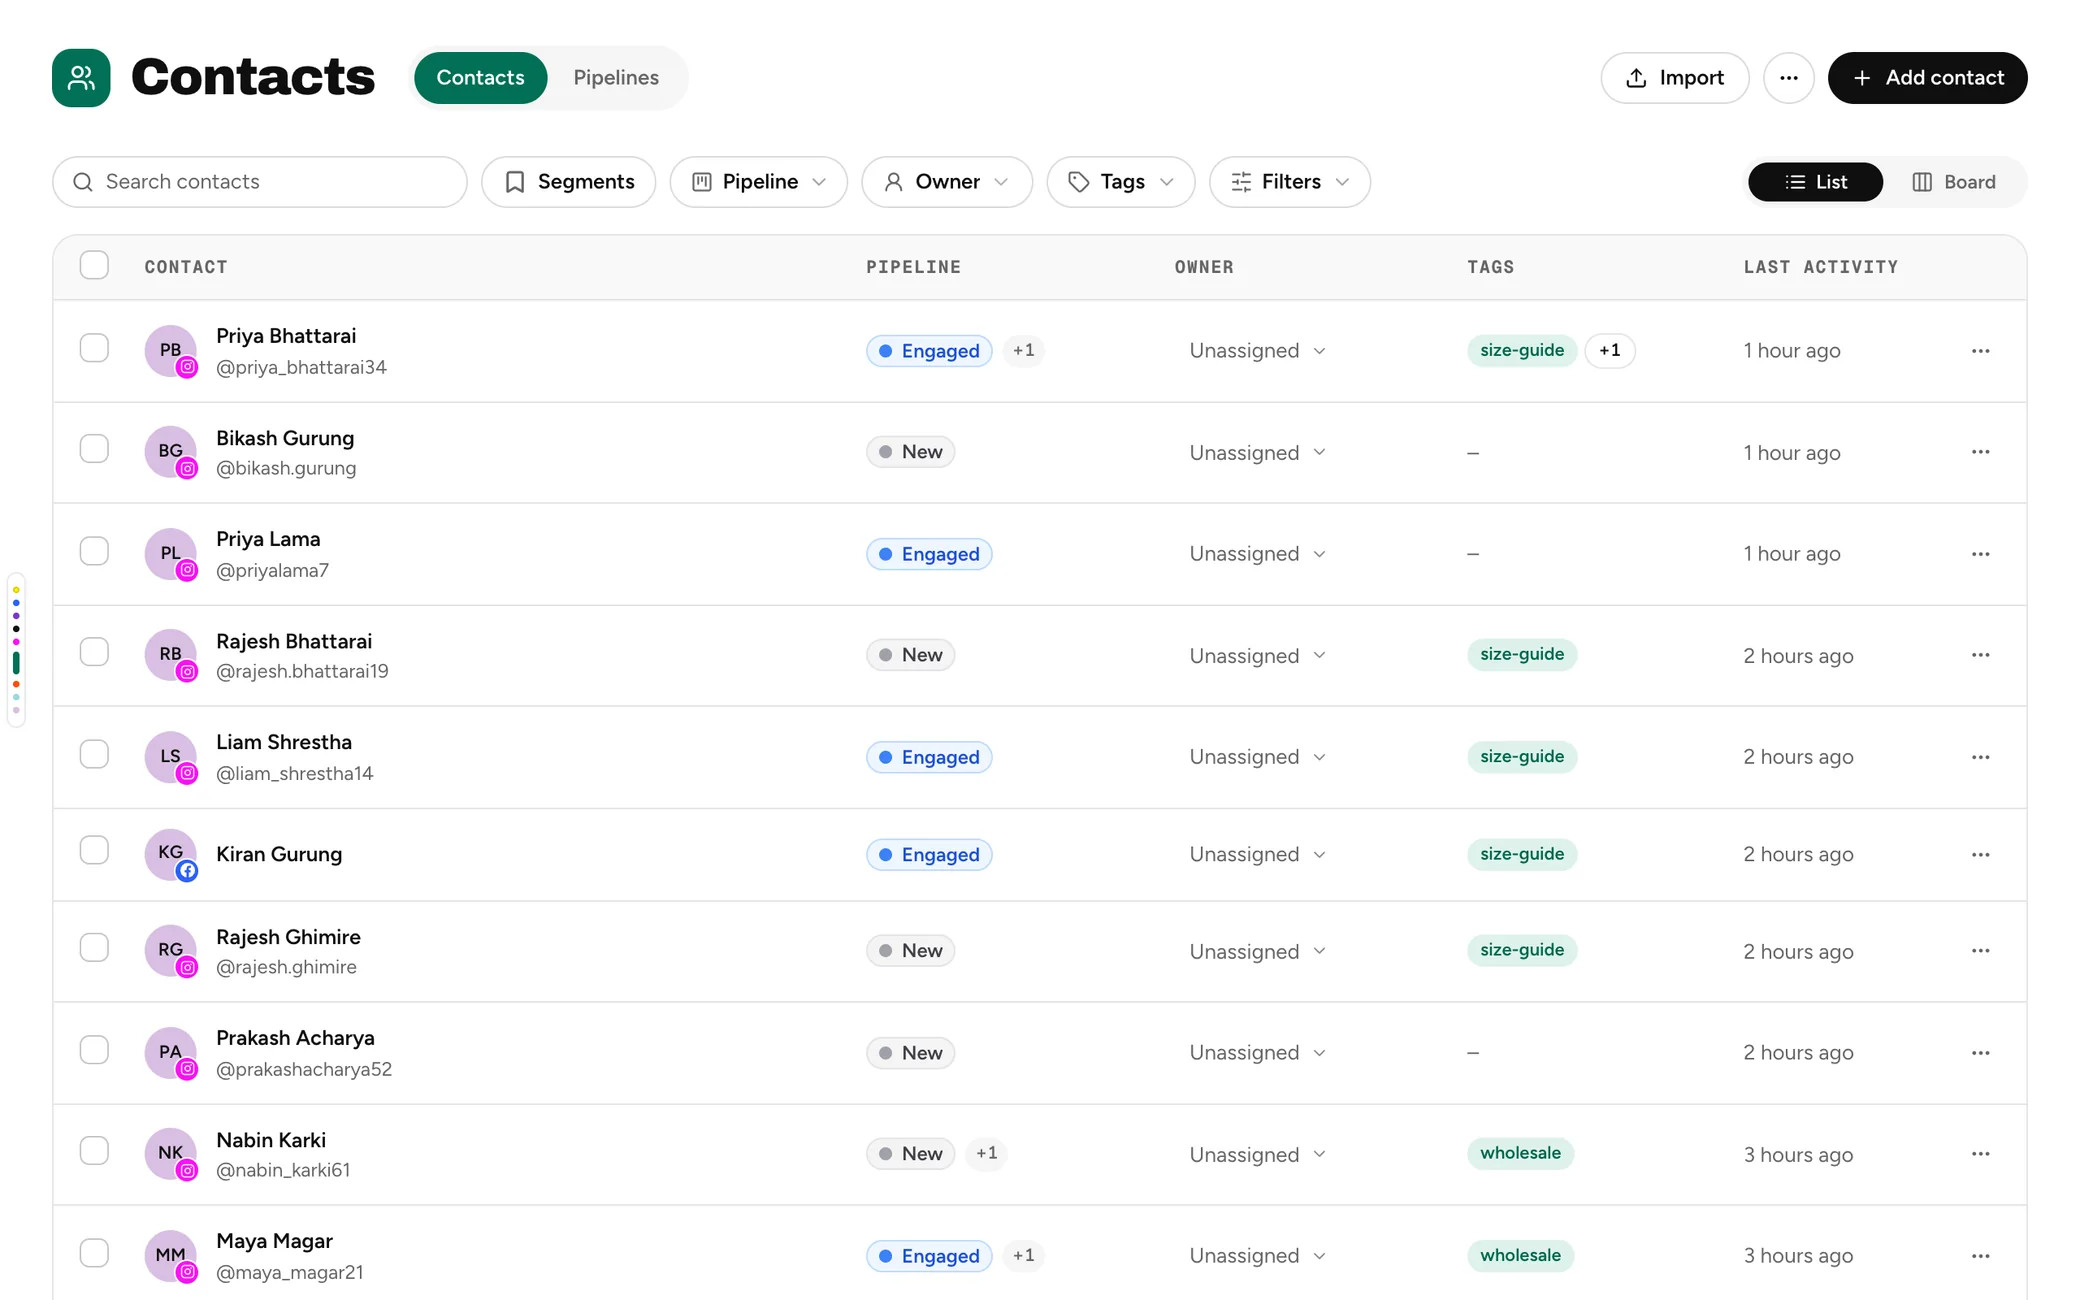Select Bikash Gurung's row checkbox
2080x1300 pixels.
[94, 449]
